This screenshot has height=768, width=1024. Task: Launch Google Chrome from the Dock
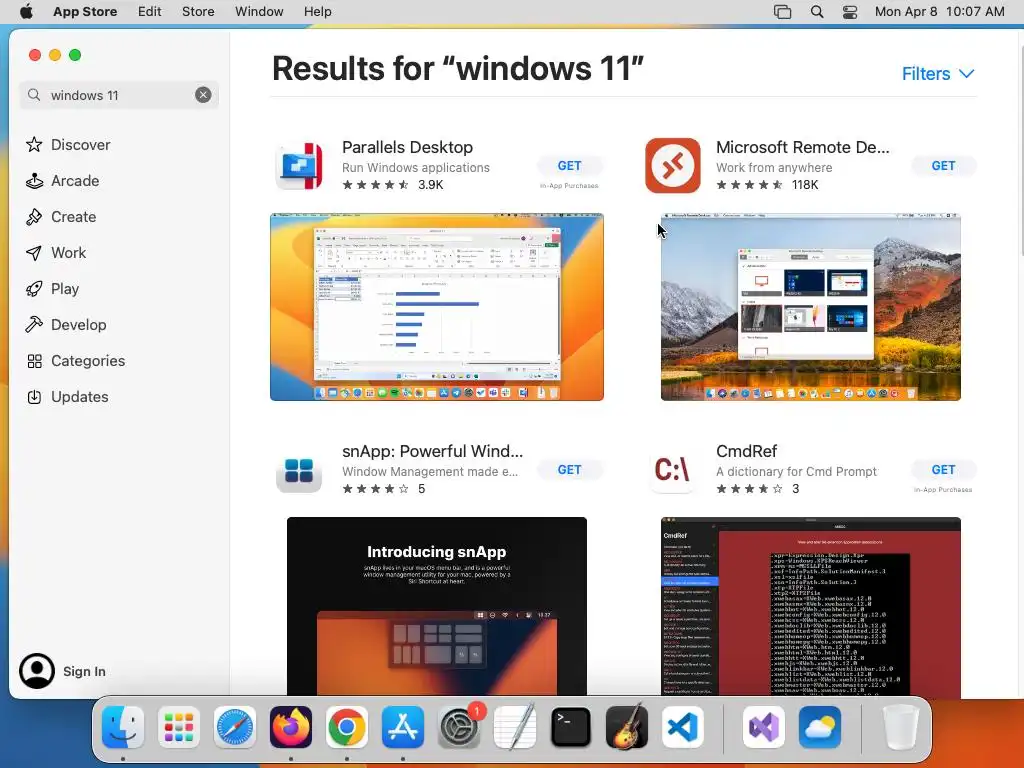[347, 727]
